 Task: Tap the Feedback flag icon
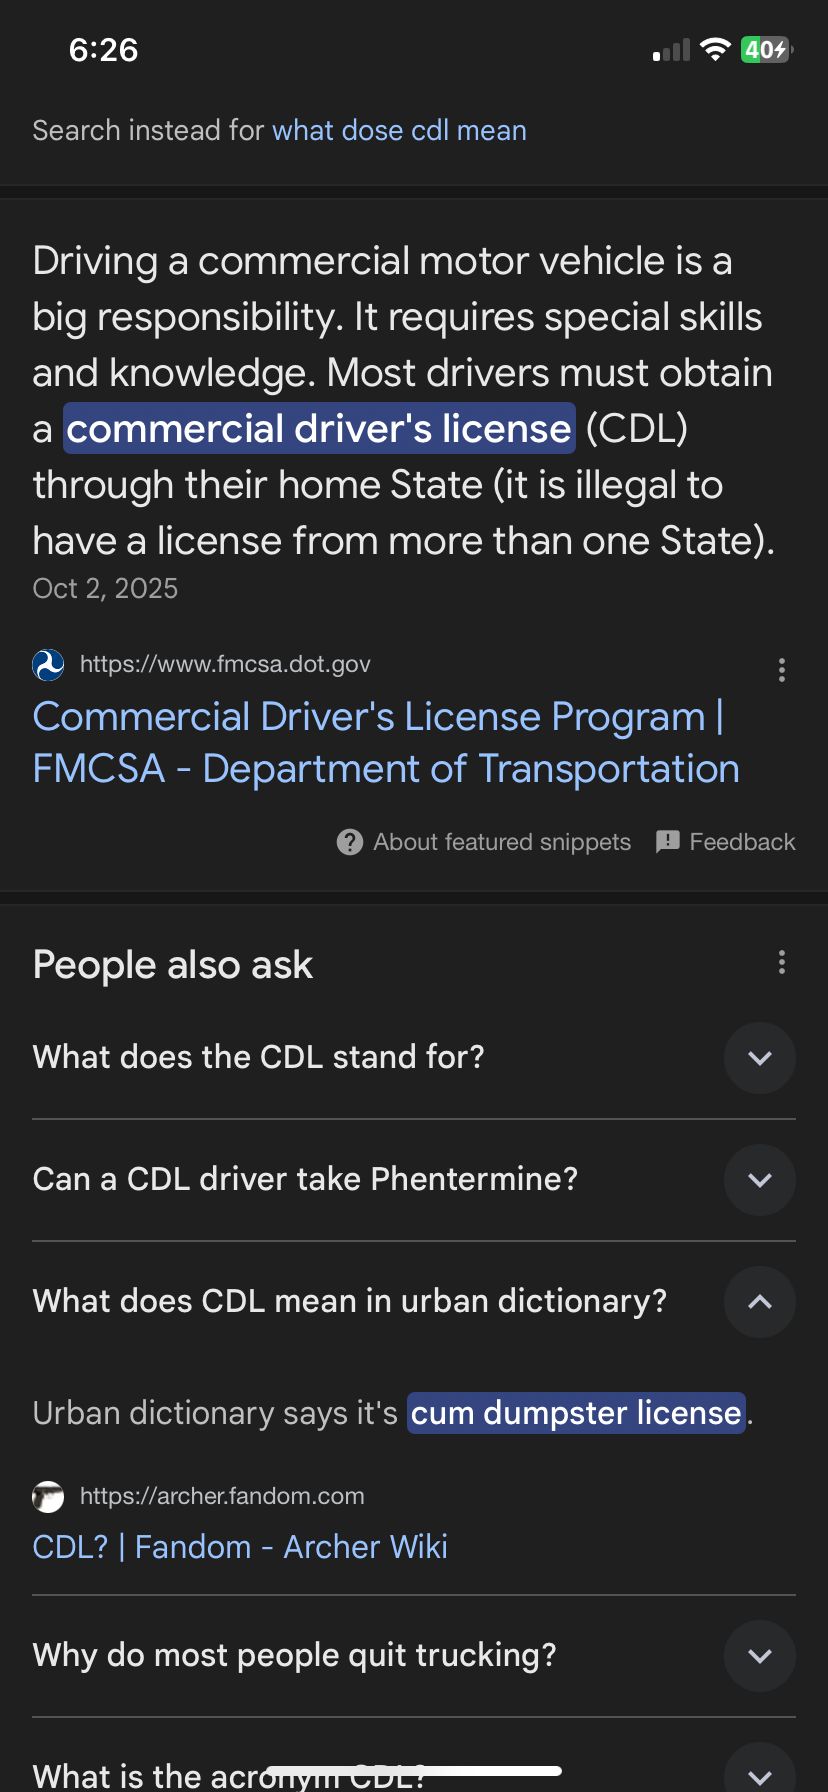pyautogui.click(x=667, y=842)
